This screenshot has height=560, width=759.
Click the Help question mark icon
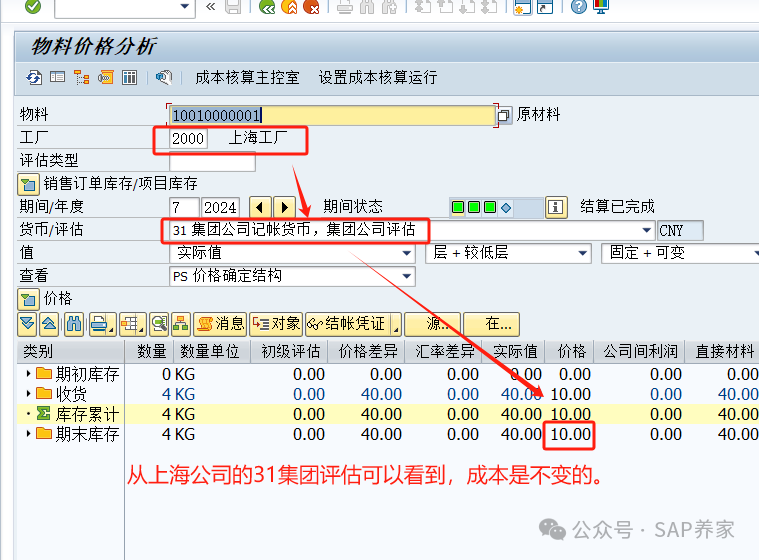click(578, 7)
